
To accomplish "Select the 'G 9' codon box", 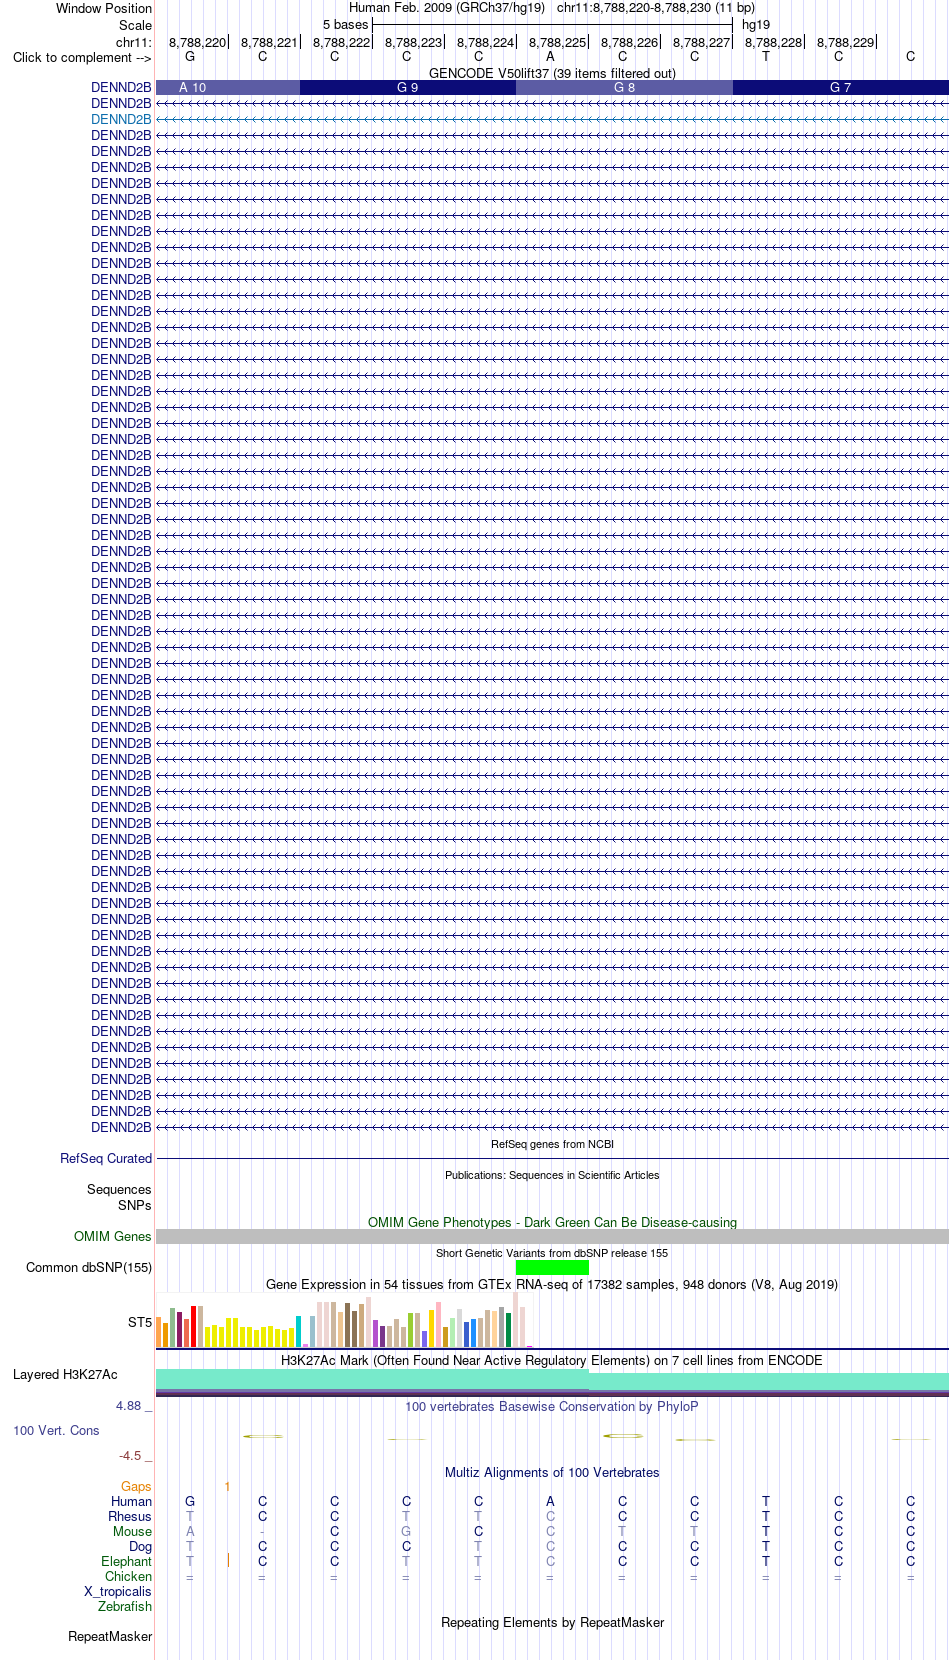I will [408, 88].
